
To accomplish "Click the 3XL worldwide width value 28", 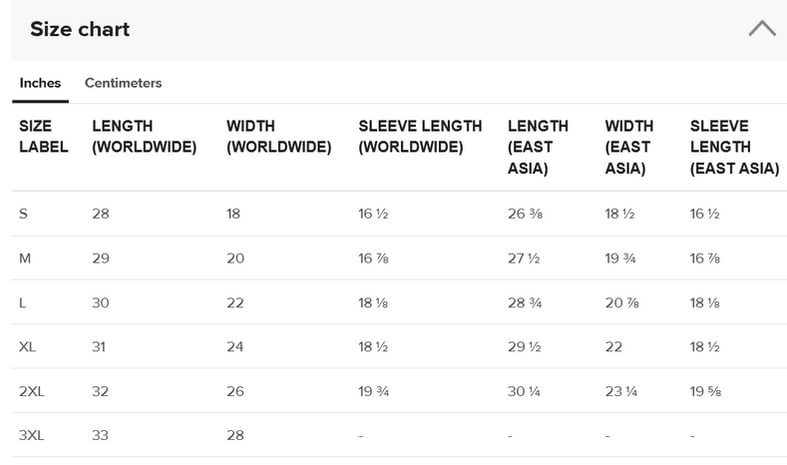I will [x=235, y=435].
